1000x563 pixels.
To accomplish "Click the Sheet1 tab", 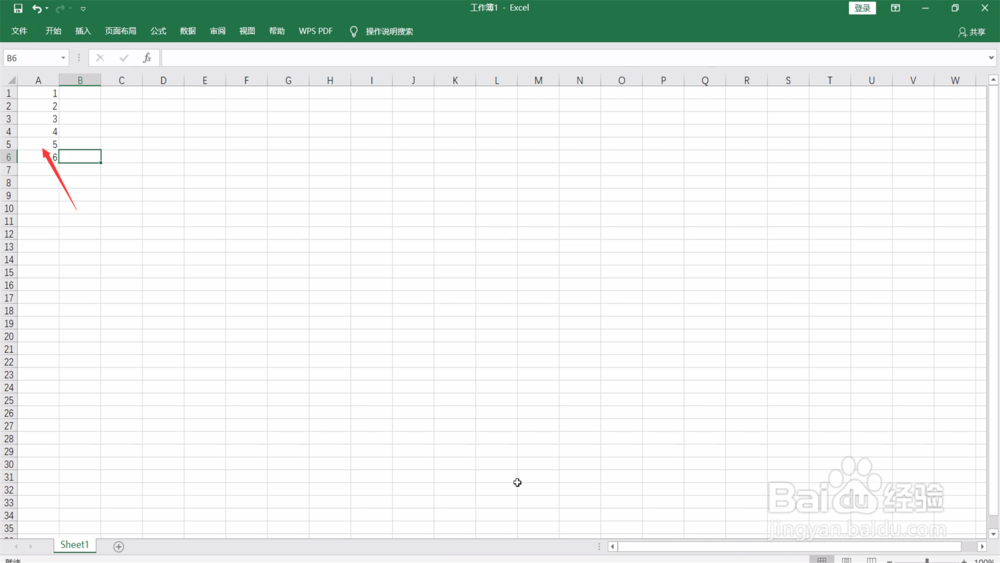I will (75, 545).
